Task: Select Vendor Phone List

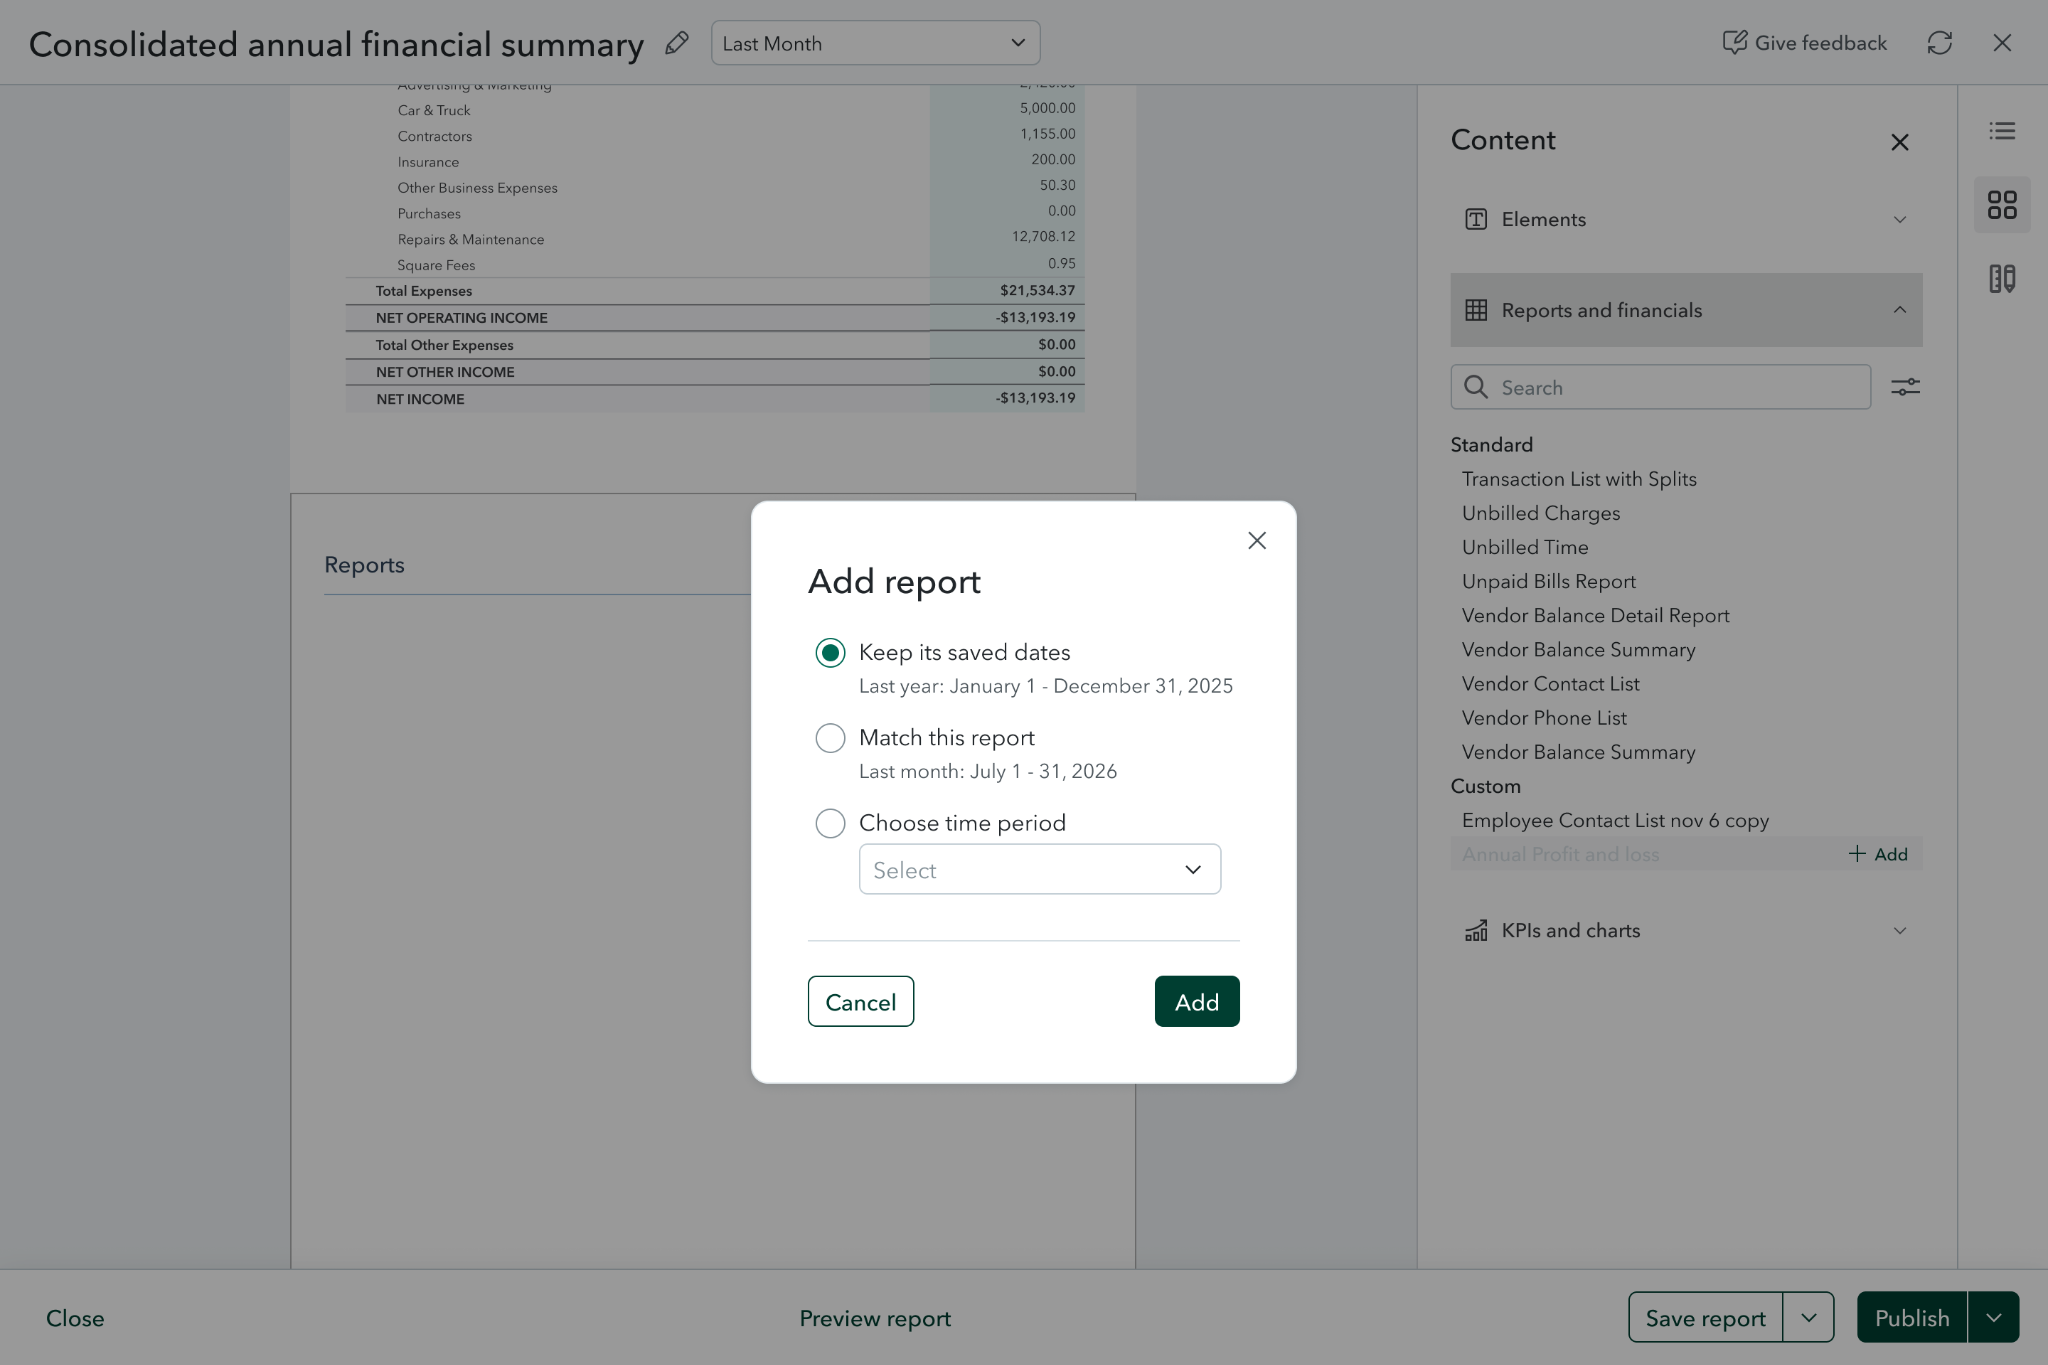Action: coord(1544,718)
